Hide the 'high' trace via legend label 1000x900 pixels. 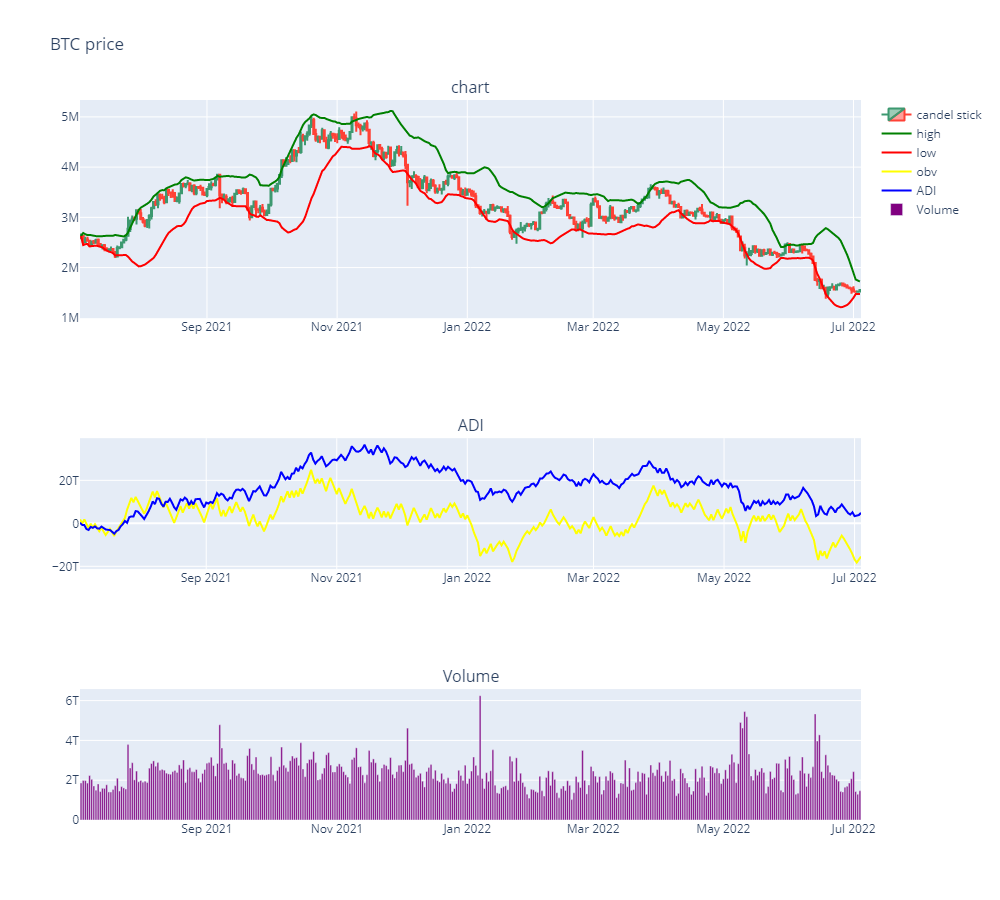[928, 134]
